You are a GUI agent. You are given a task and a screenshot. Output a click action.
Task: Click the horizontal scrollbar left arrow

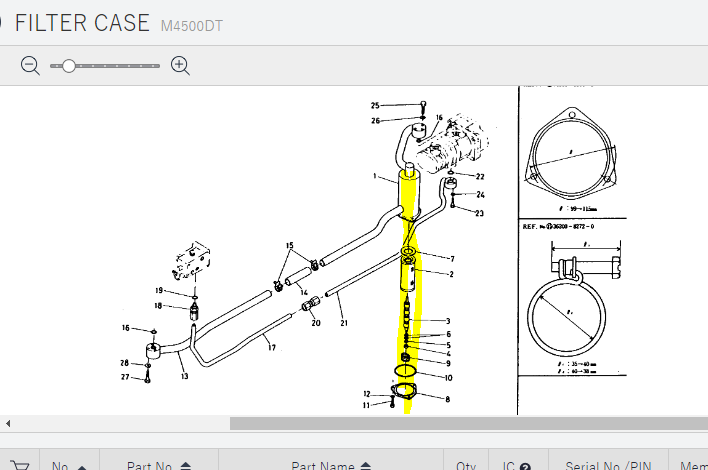click(x=8, y=423)
